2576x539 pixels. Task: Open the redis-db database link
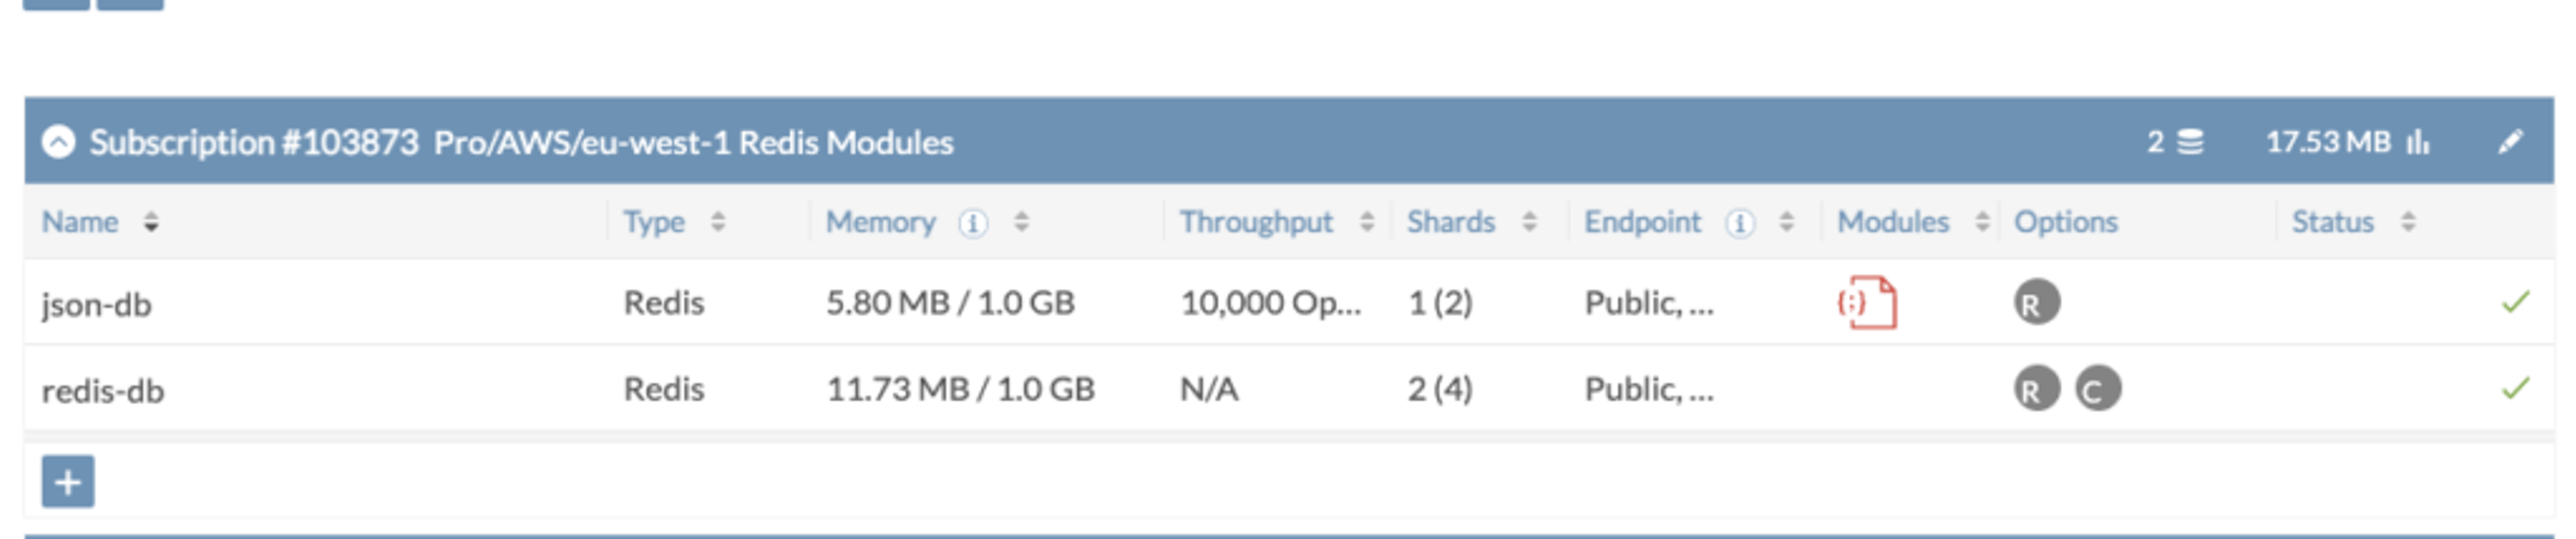(x=102, y=390)
